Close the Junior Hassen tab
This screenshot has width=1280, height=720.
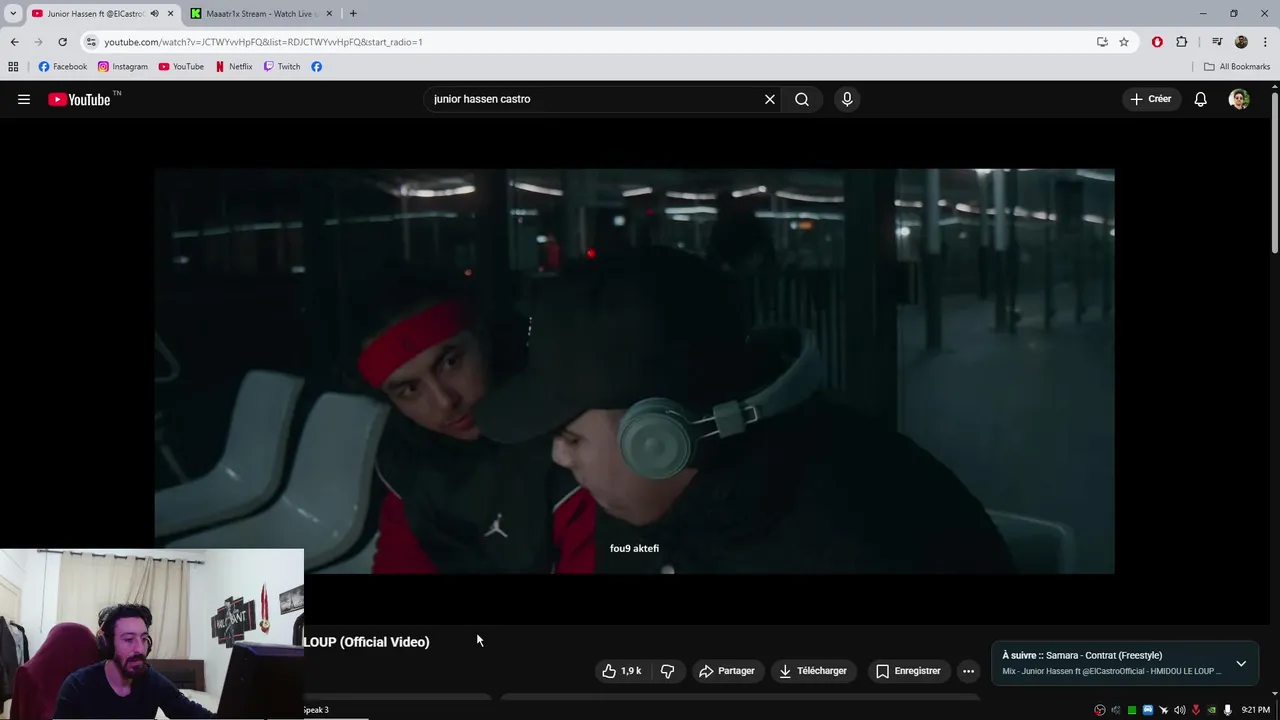(170, 14)
